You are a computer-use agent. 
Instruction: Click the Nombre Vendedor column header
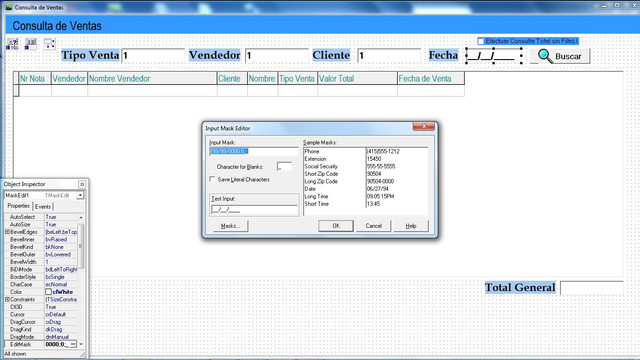click(152, 78)
